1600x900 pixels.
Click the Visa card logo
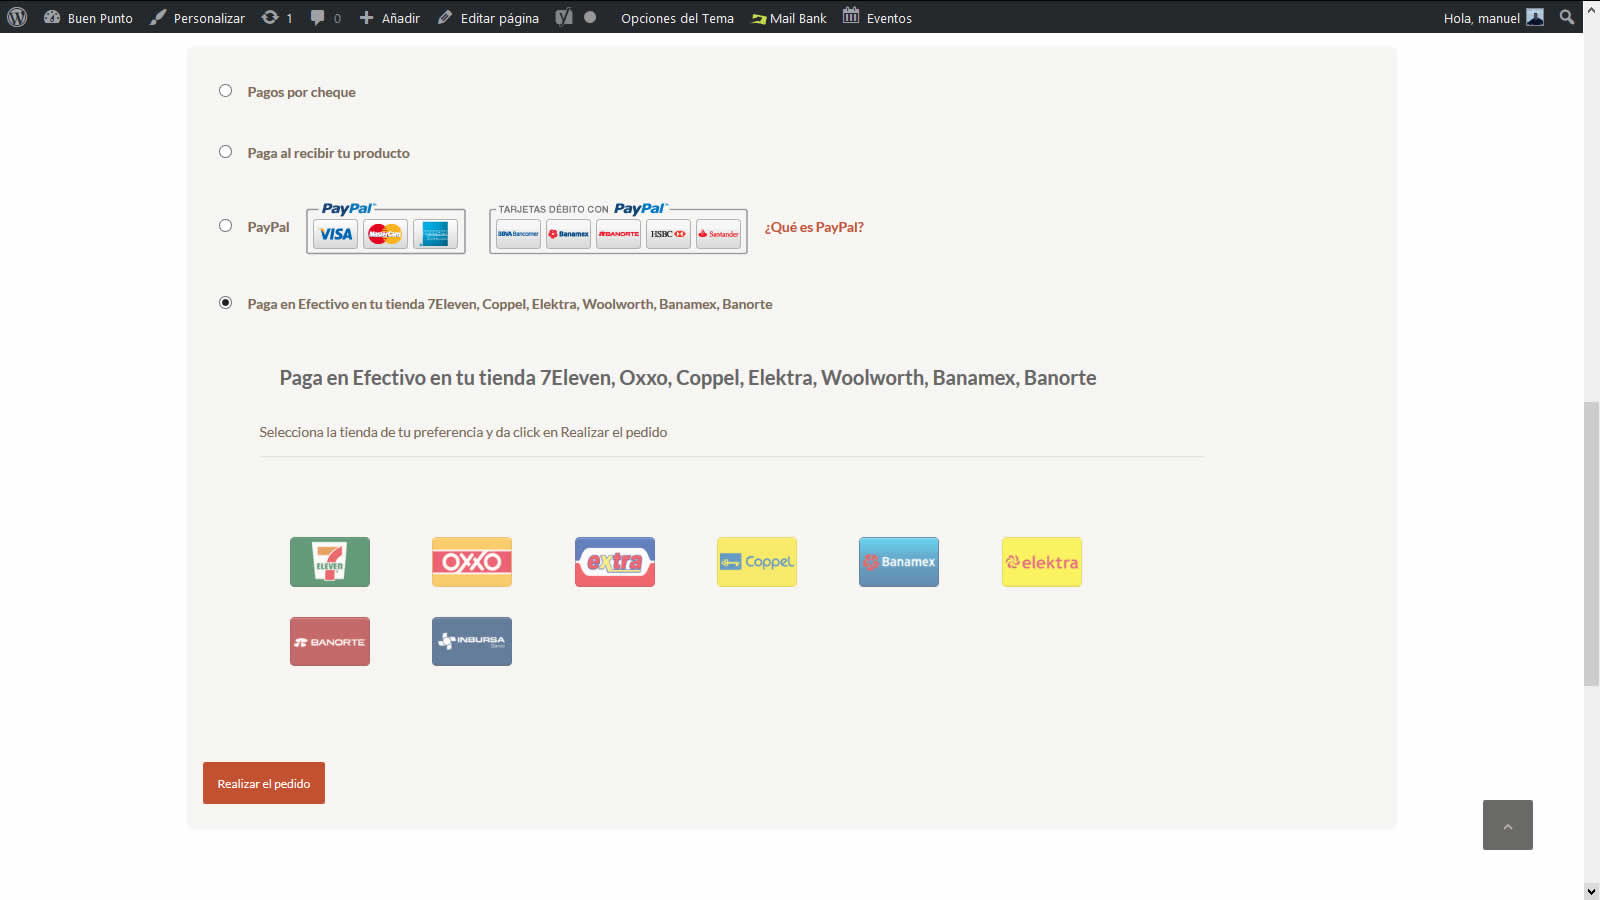tap(335, 234)
